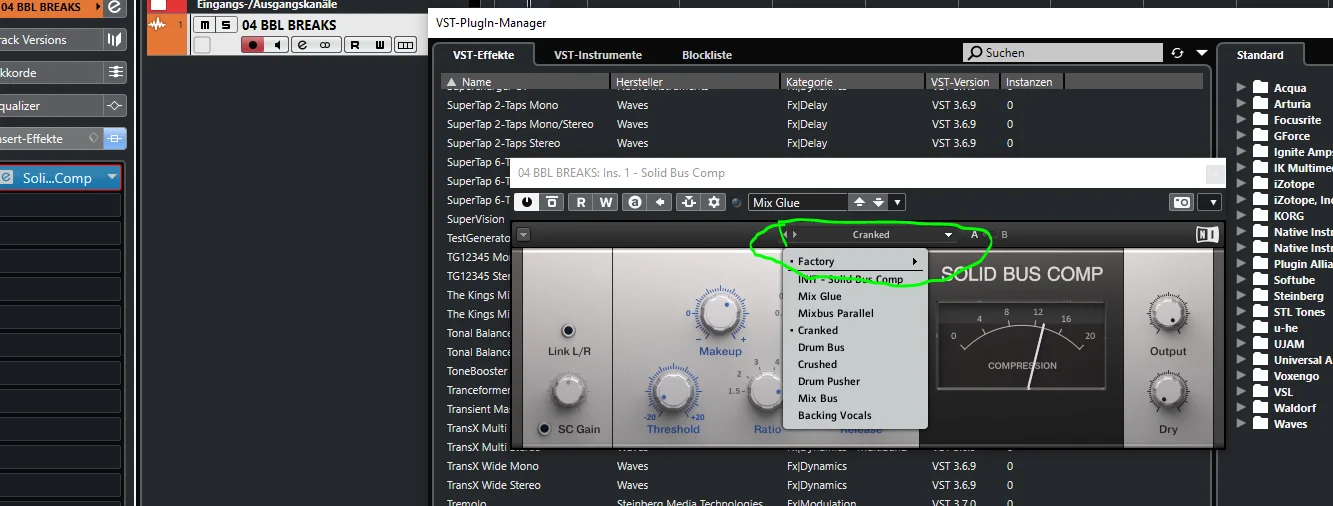Viewport: 1333px width, 506px height.
Task: Click the Mix Glue preset name field
Action: click(x=798, y=202)
